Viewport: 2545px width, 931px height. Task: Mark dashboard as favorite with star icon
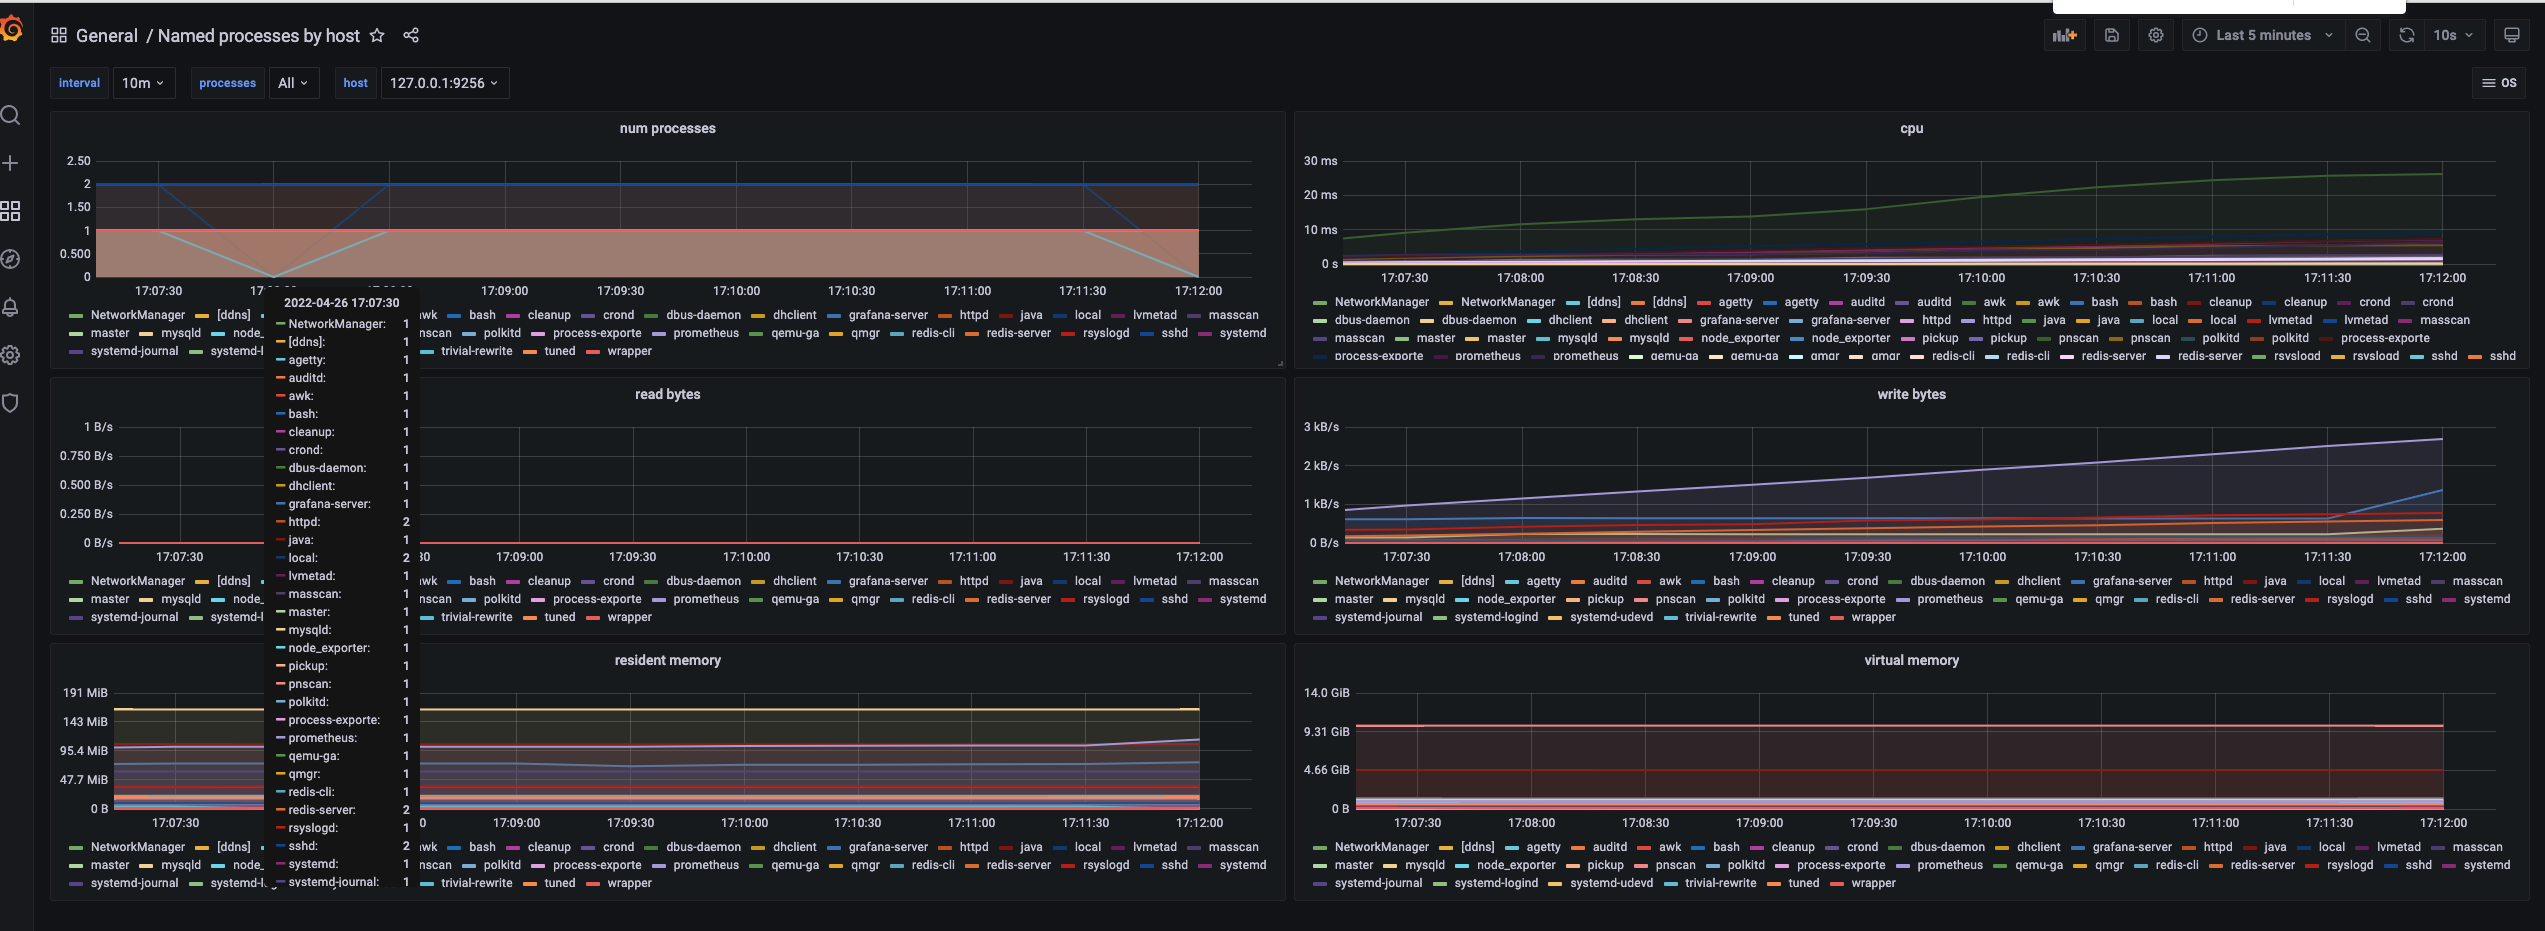click(x=377, y=35)
